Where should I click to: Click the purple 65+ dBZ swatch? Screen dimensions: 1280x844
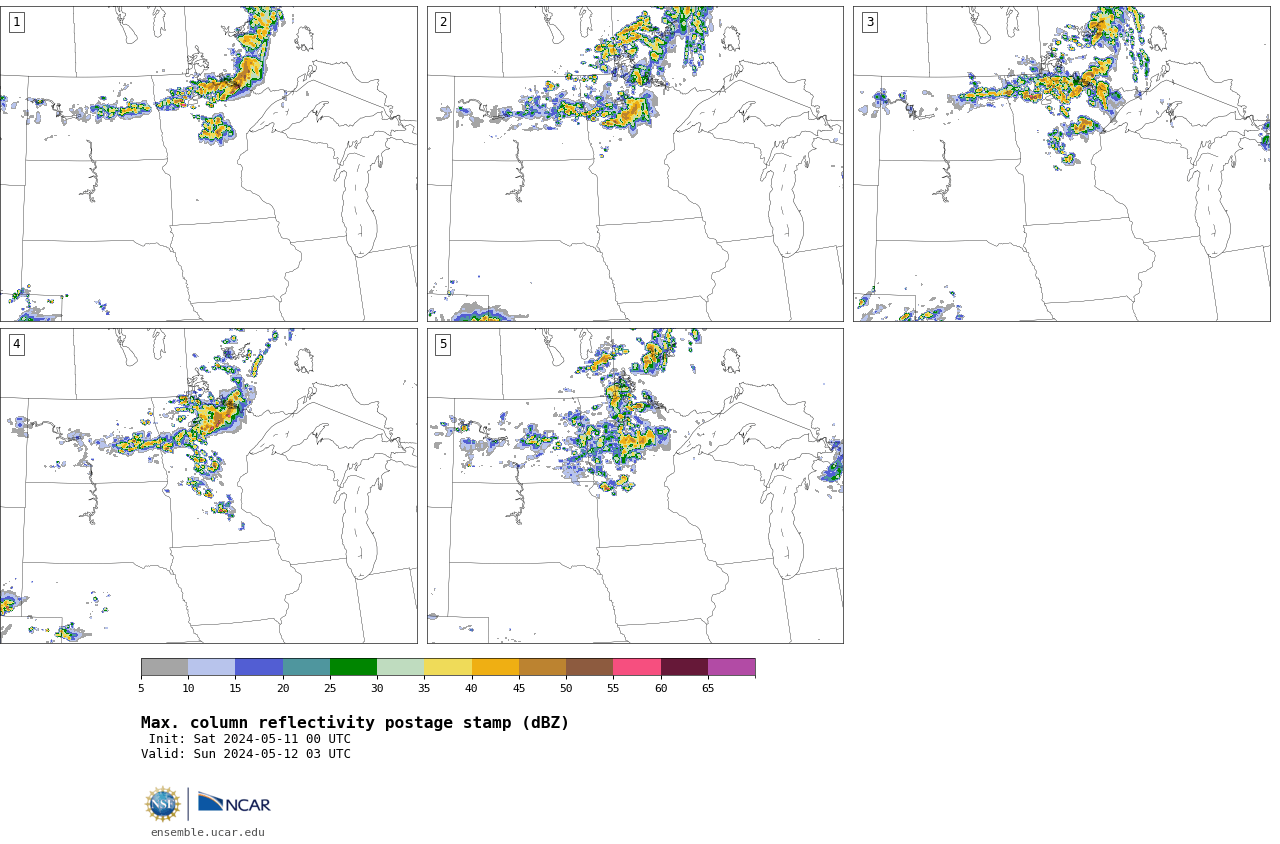[x=731, y=667]
